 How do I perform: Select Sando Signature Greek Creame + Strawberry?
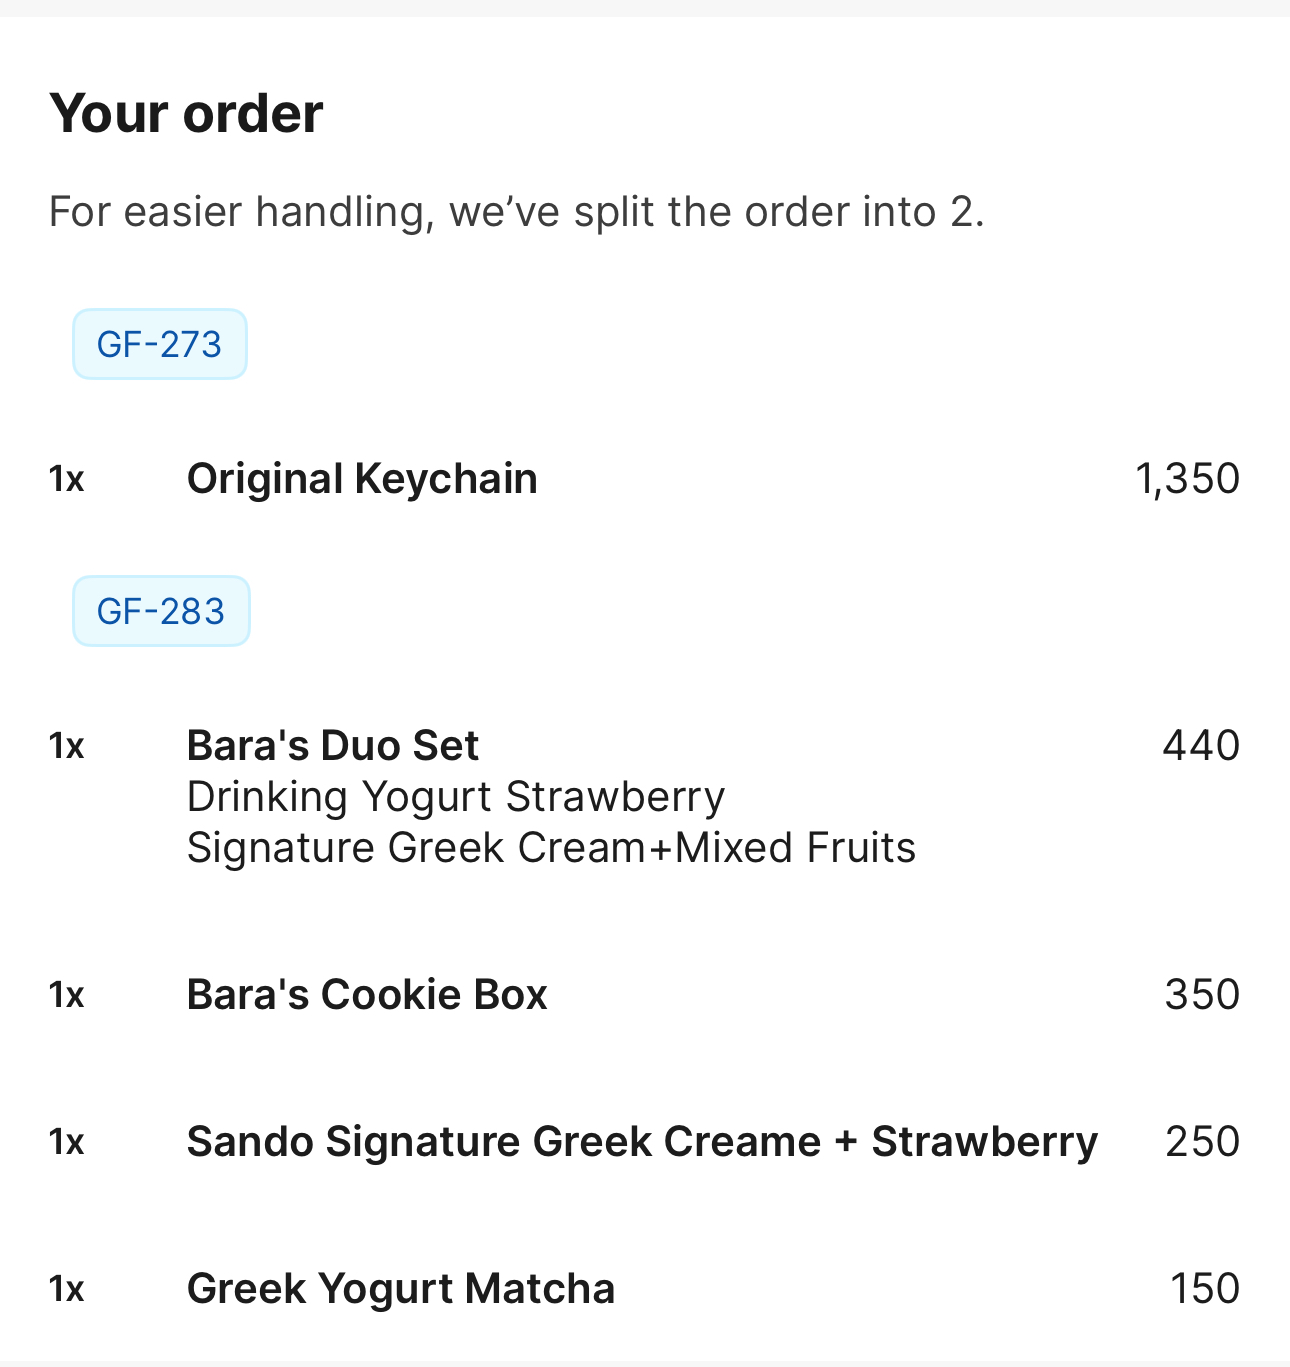click(642, 1142)
